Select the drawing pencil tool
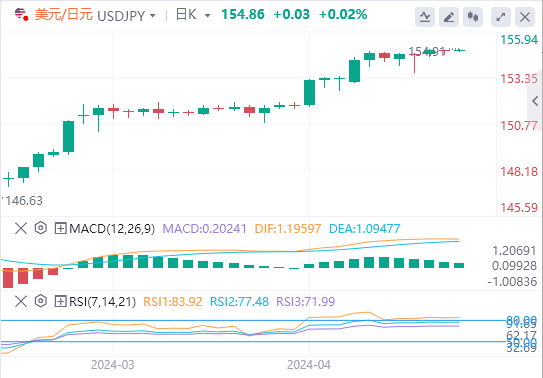The image size is (543, 378). pyautogui.click(x=449, y=17)
